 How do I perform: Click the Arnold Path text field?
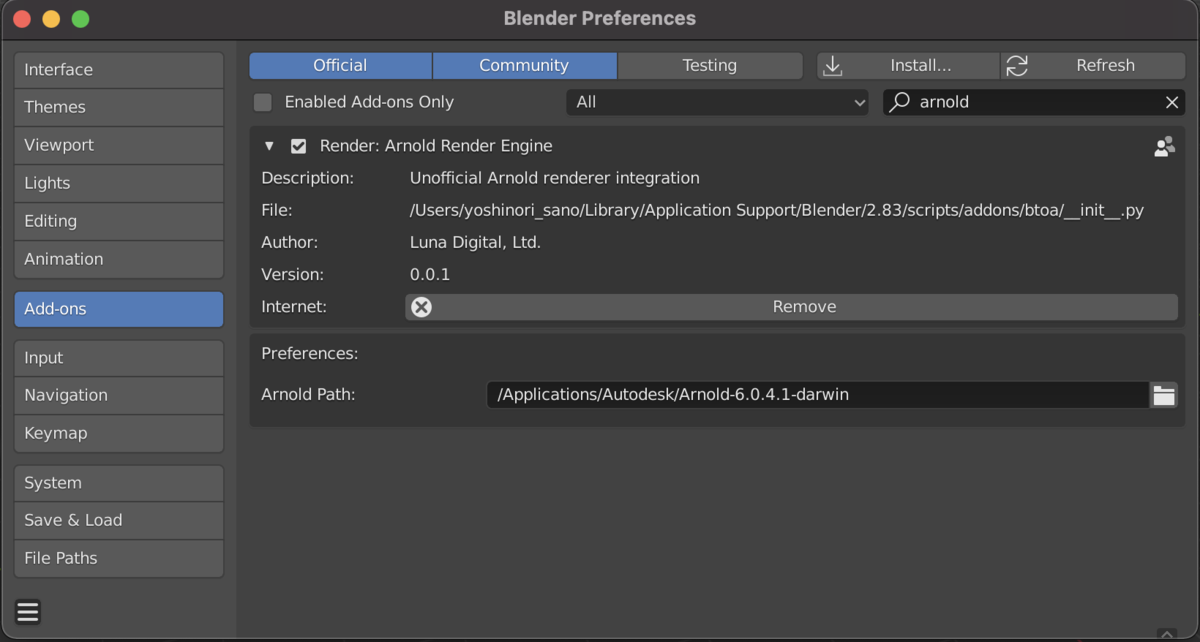point(818,395)
